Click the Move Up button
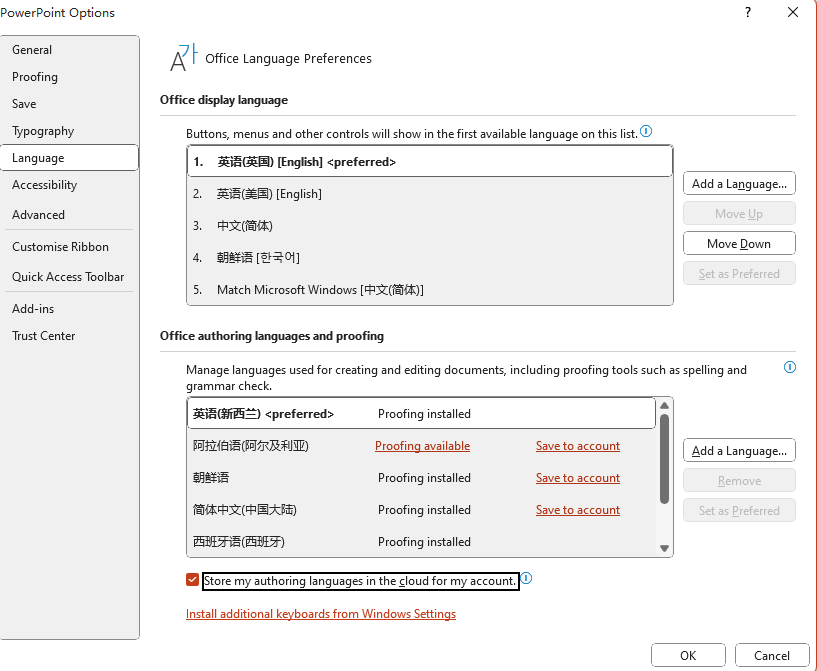This screenshot has height=671, width=817. click(739, 214)
